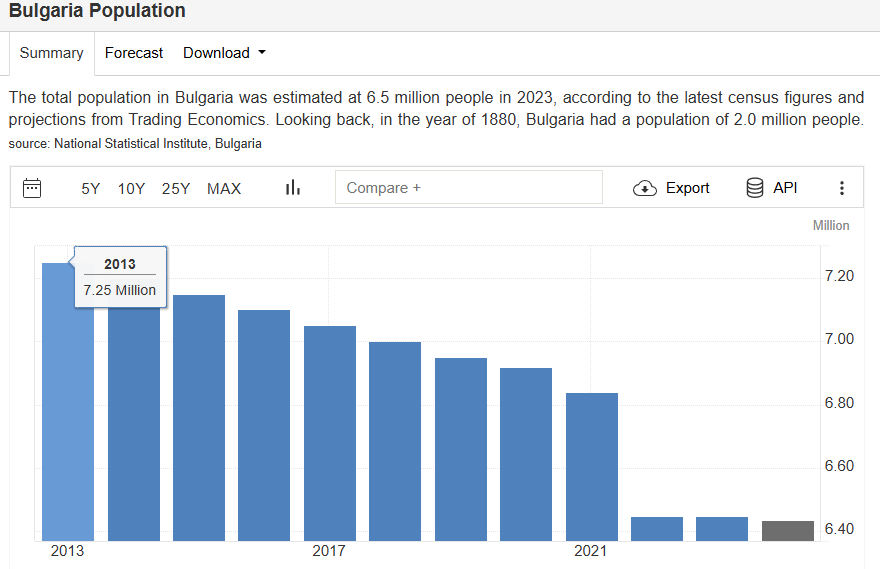Click the API database icon
Screen dimensions: 880x569
coord(755,187)
